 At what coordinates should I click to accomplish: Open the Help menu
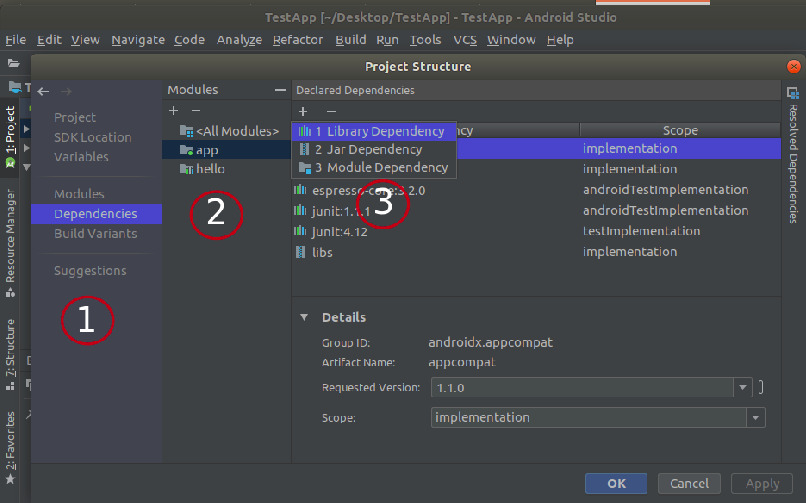[560, 40]
